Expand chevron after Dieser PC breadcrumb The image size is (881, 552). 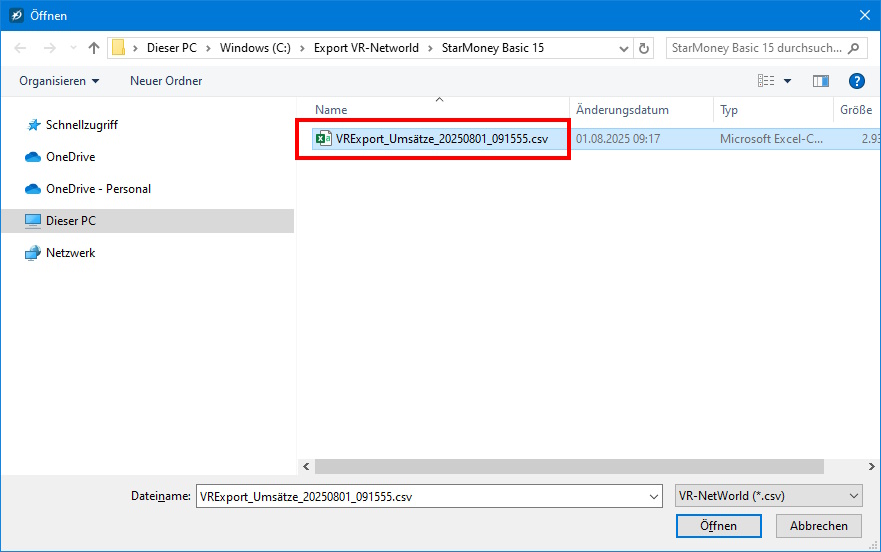(x=208, y=48)
